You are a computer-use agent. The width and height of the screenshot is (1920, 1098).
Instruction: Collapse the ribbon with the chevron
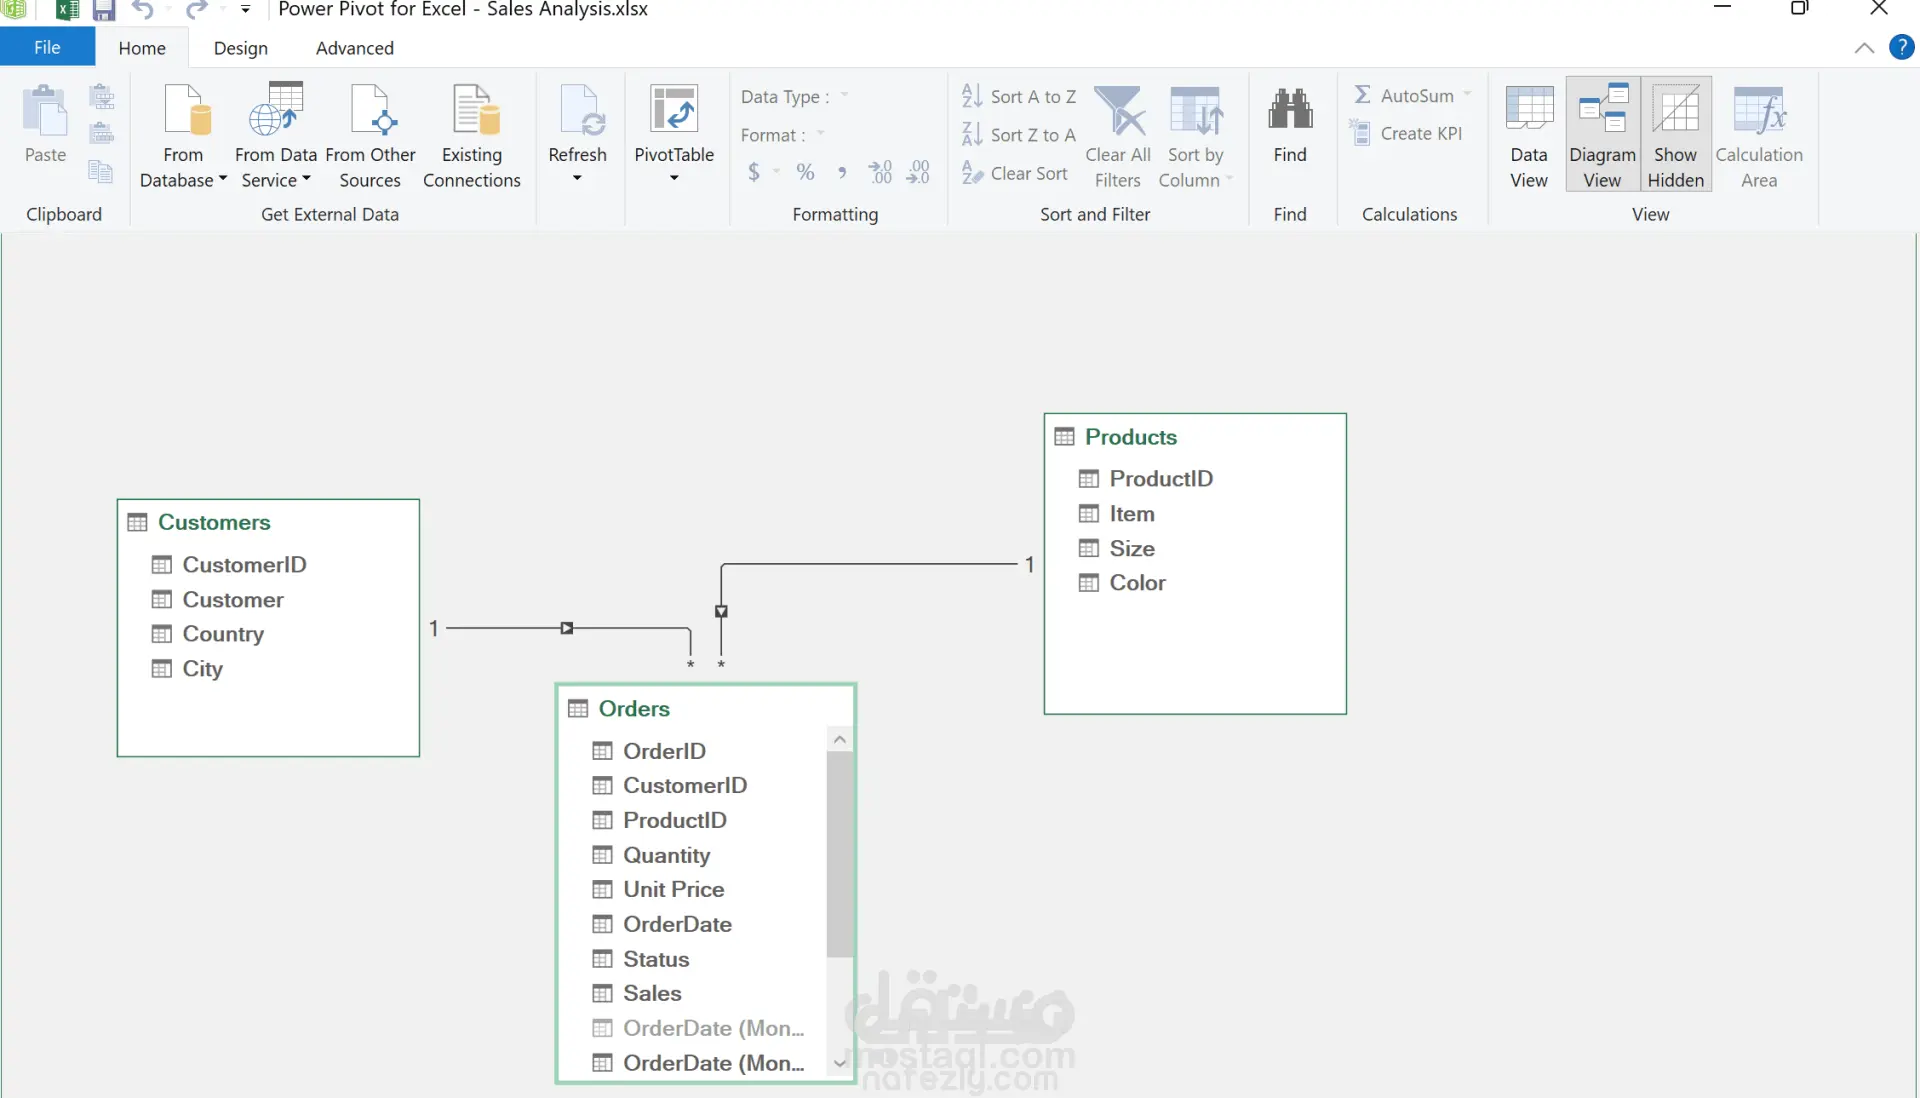(x=1864, y=48)
